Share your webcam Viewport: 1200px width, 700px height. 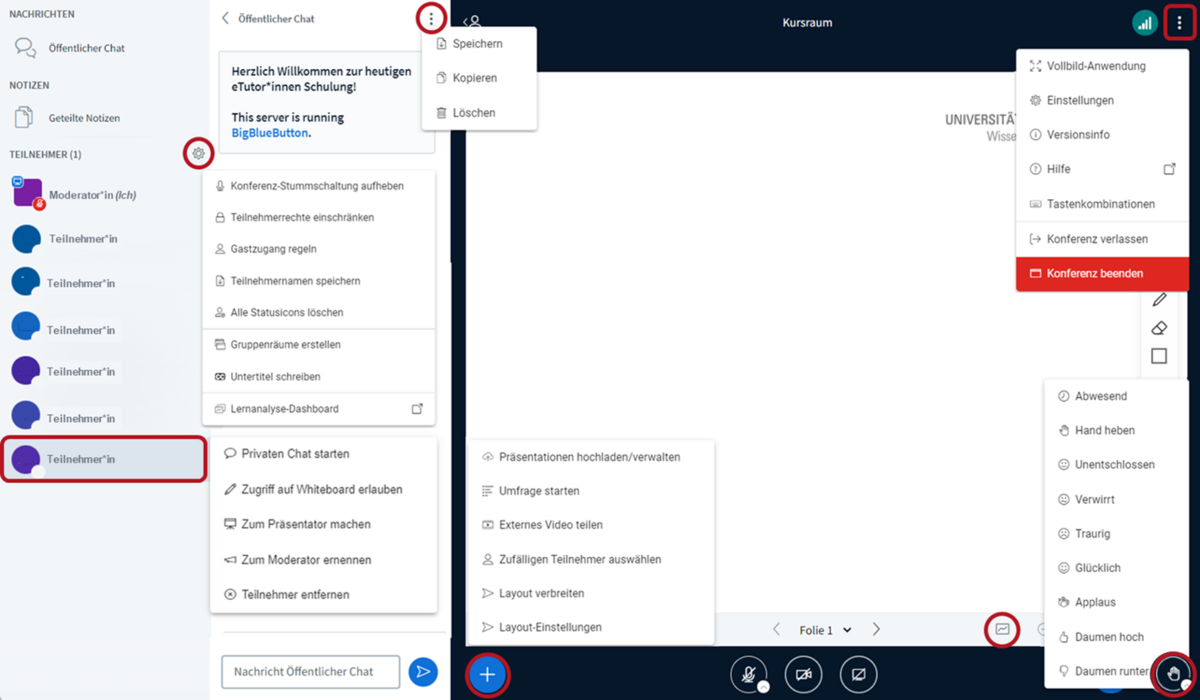point(803,674)
